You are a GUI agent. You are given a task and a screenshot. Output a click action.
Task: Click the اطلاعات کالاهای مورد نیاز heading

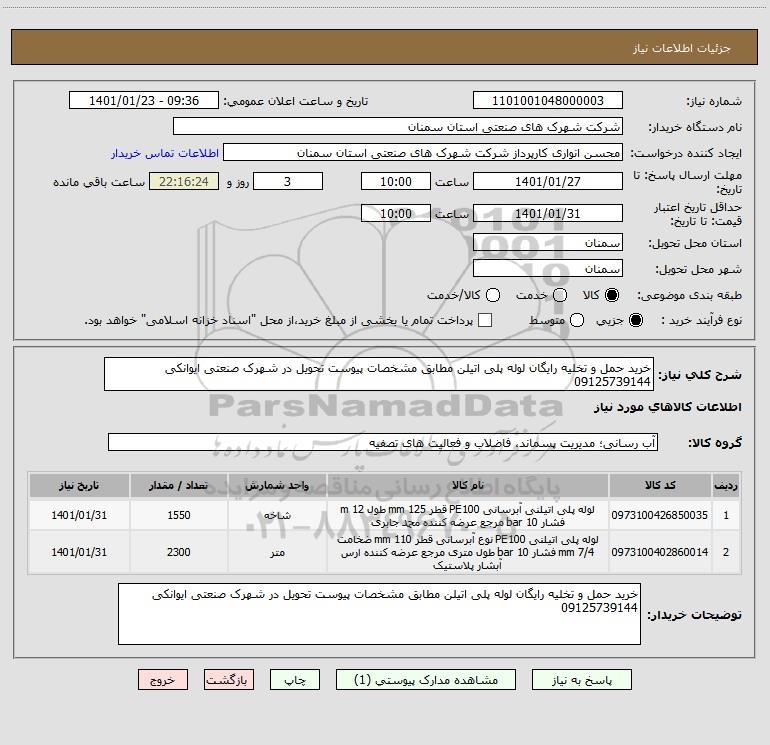pos(668,407)
